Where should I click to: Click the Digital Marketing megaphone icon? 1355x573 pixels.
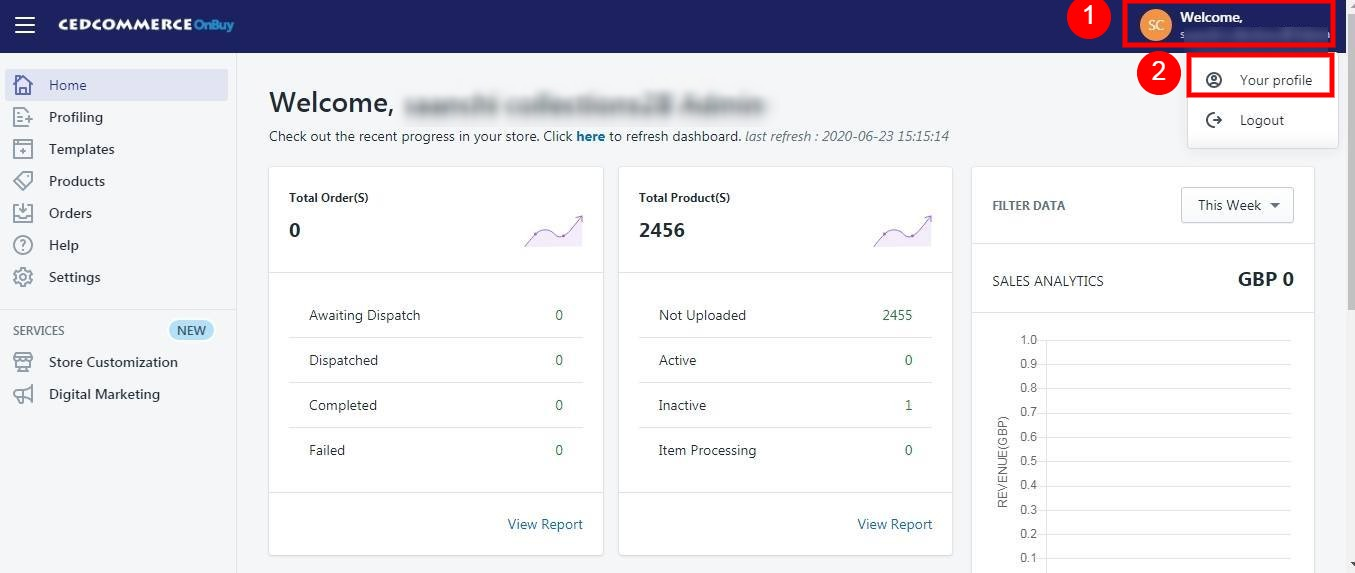click(x=23, y=394)
